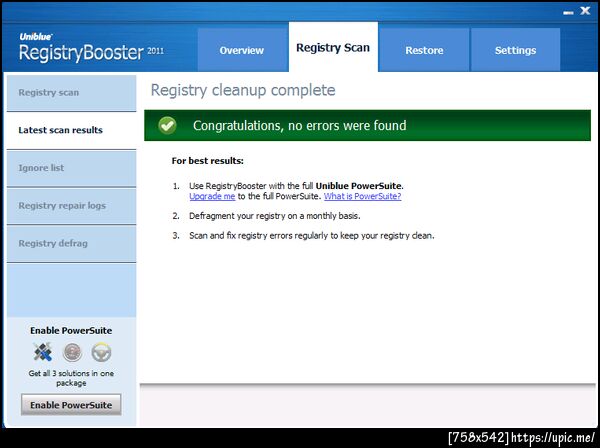Click the round speedometer gauge PowerSuite icon

(72, 352)
